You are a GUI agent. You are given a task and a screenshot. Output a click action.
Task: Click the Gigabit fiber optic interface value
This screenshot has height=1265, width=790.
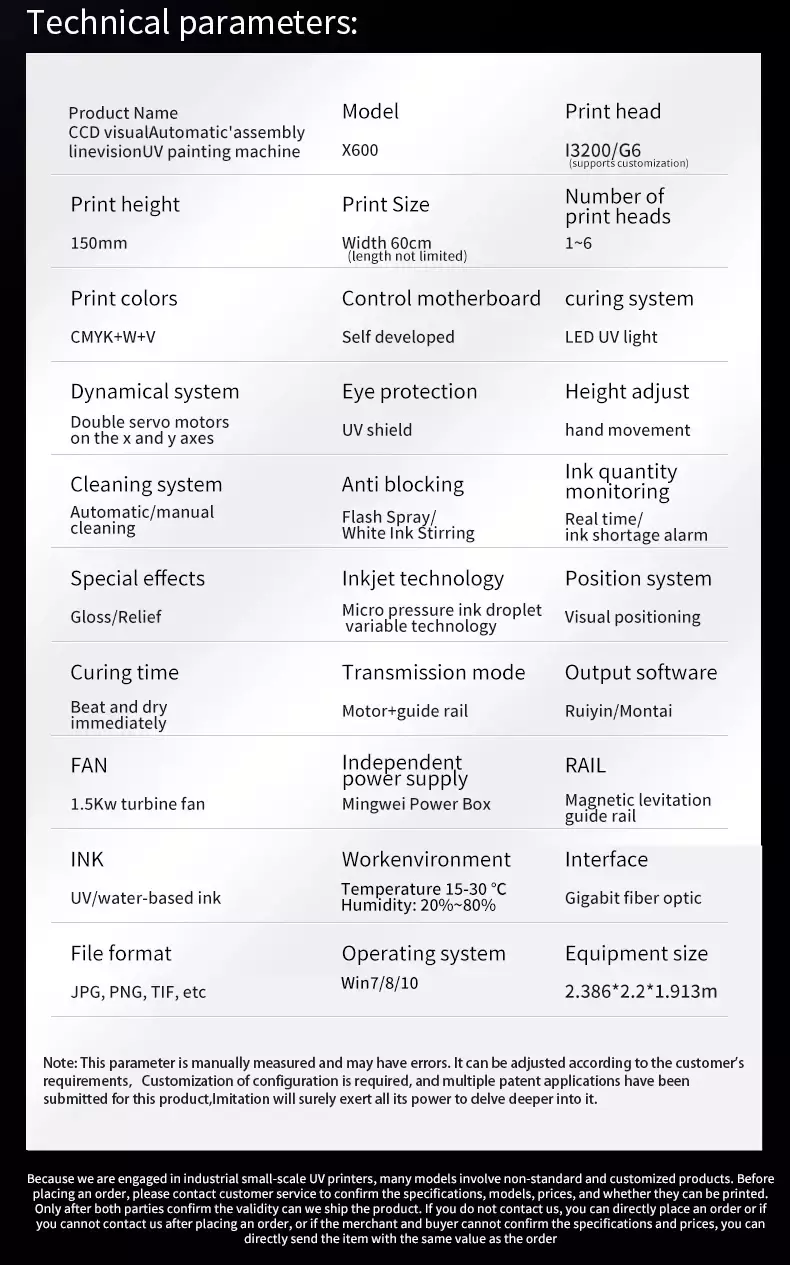point(633,898)
